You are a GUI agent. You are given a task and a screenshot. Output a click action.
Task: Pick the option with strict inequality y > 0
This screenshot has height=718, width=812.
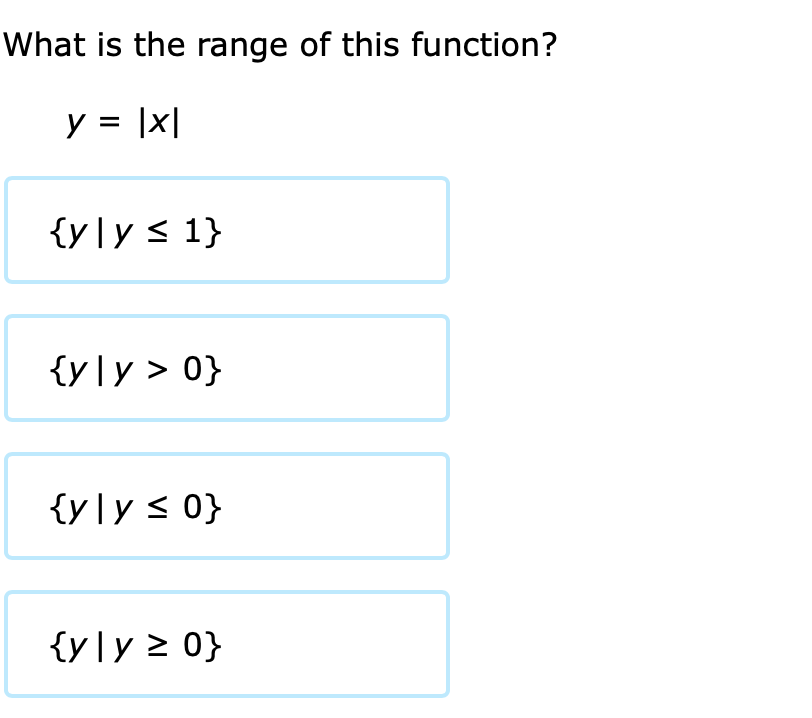[x=227, y=368]
